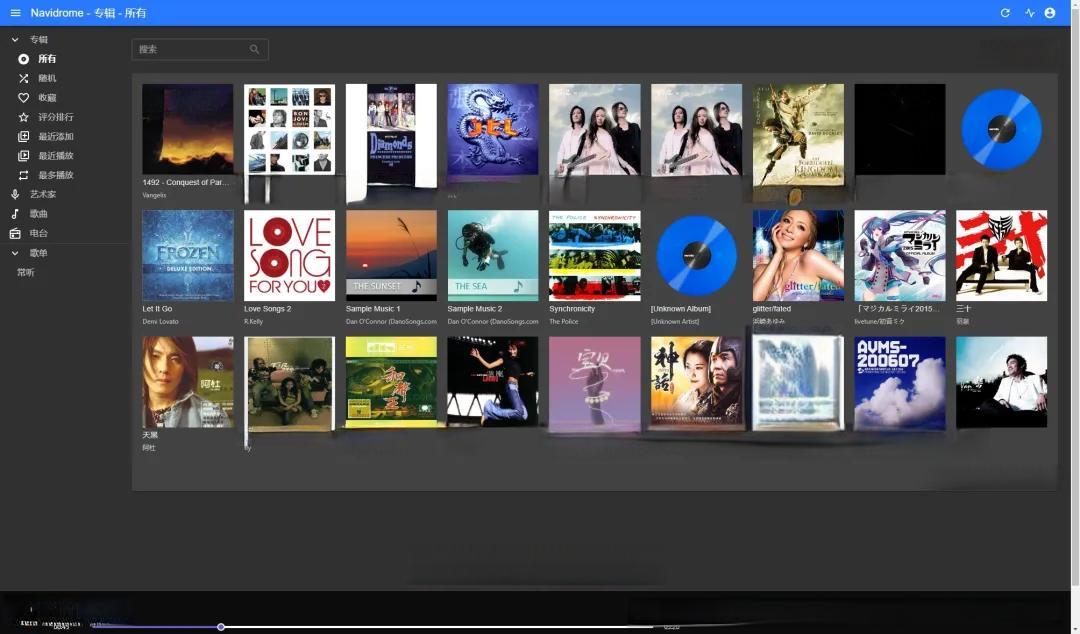Open artist The Police
The image size is (1080, 634).
(563, 322)
